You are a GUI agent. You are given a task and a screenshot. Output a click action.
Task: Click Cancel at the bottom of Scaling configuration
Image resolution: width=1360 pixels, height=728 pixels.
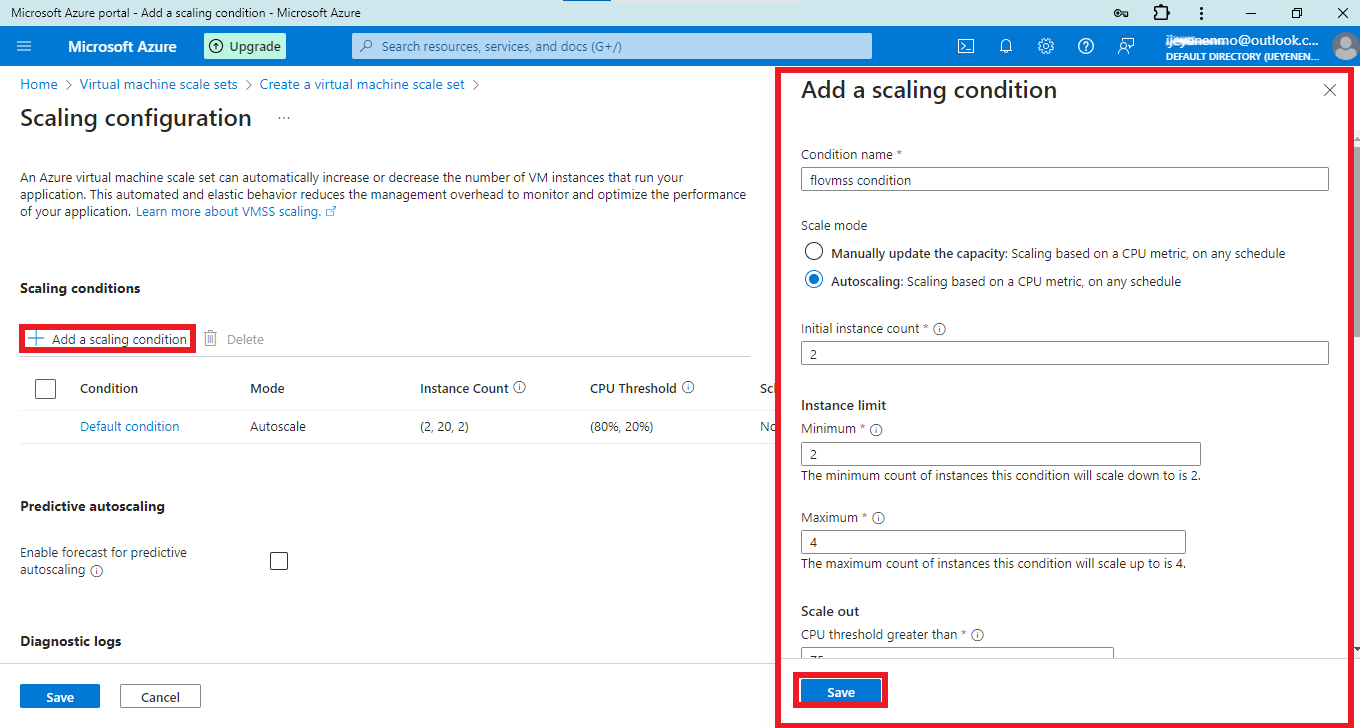[160, 696]
